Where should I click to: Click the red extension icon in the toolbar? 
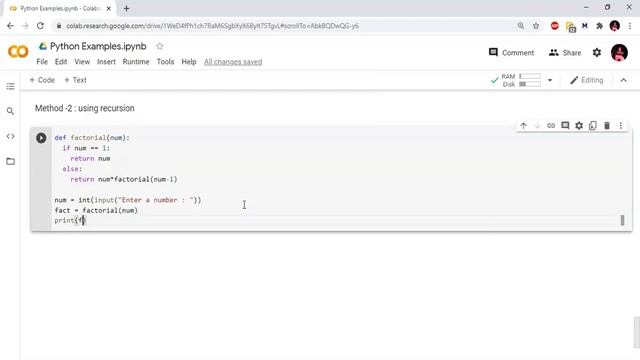coord(554,26)
